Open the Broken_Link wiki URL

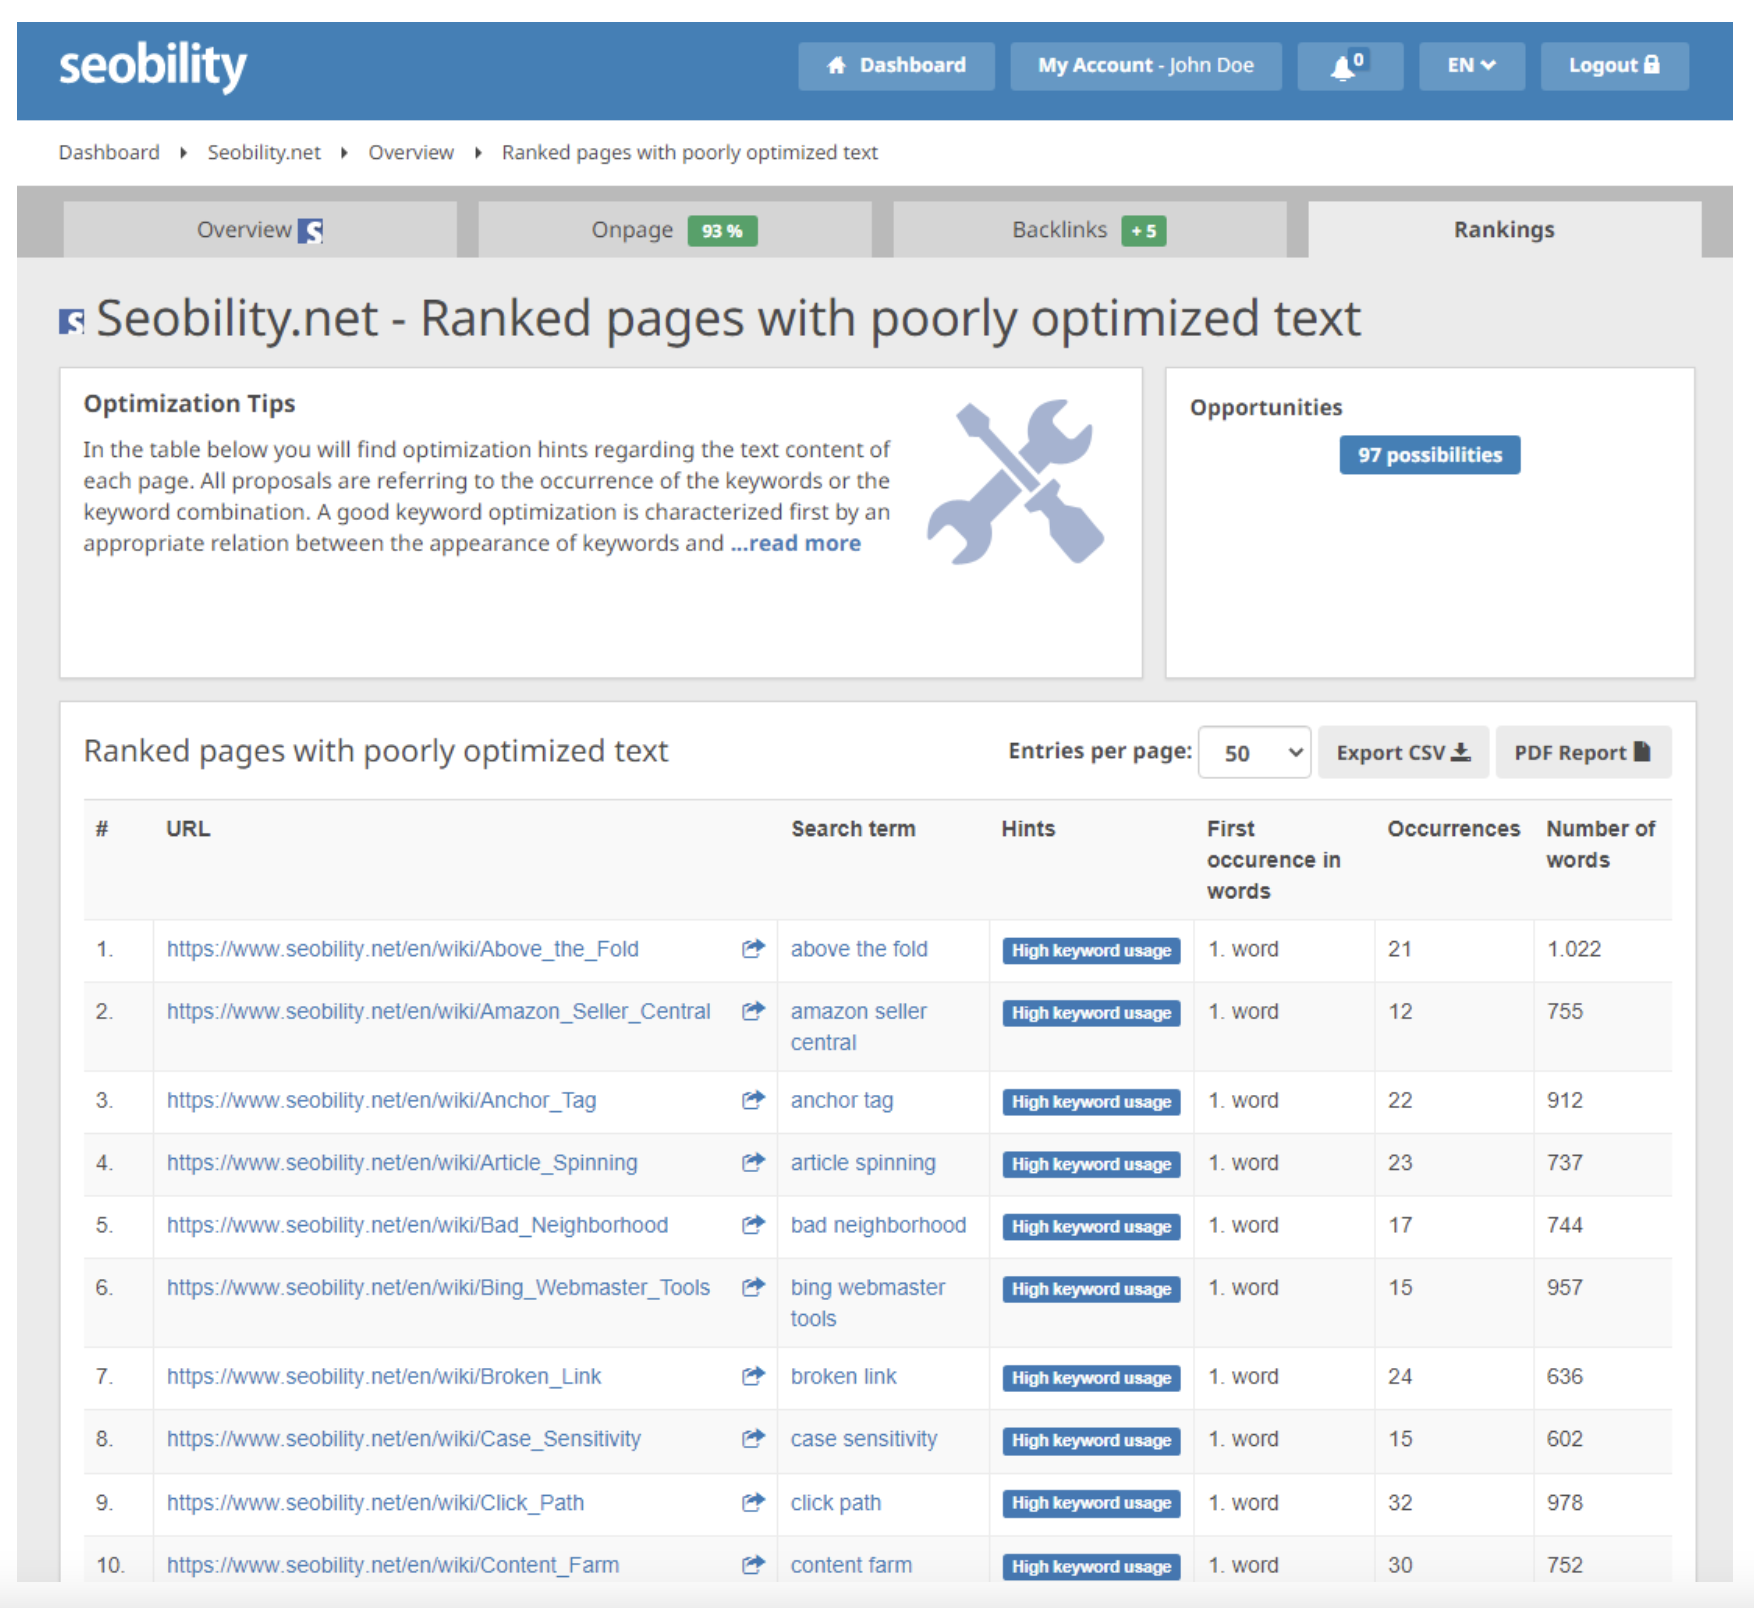pos(384,1377)
